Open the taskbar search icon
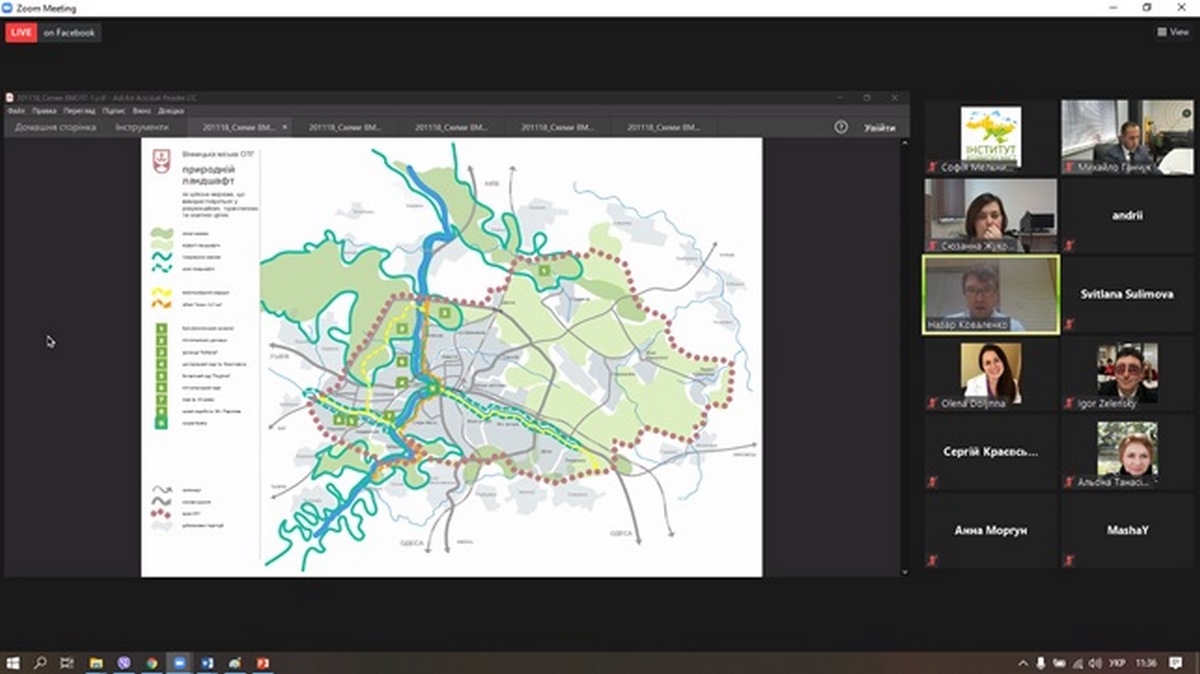This screenshot has width=1200, height=674. tap(41, 663)
